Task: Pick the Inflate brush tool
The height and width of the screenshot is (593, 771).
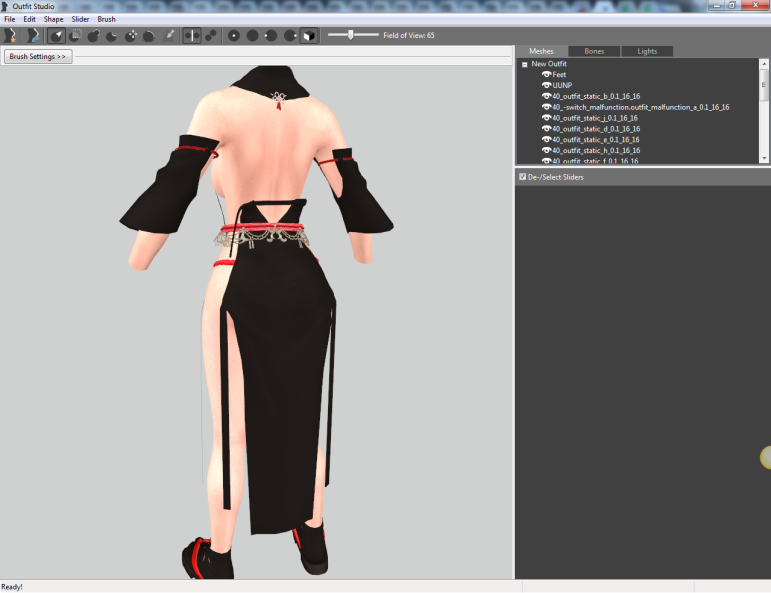Action: click(93, 35)
